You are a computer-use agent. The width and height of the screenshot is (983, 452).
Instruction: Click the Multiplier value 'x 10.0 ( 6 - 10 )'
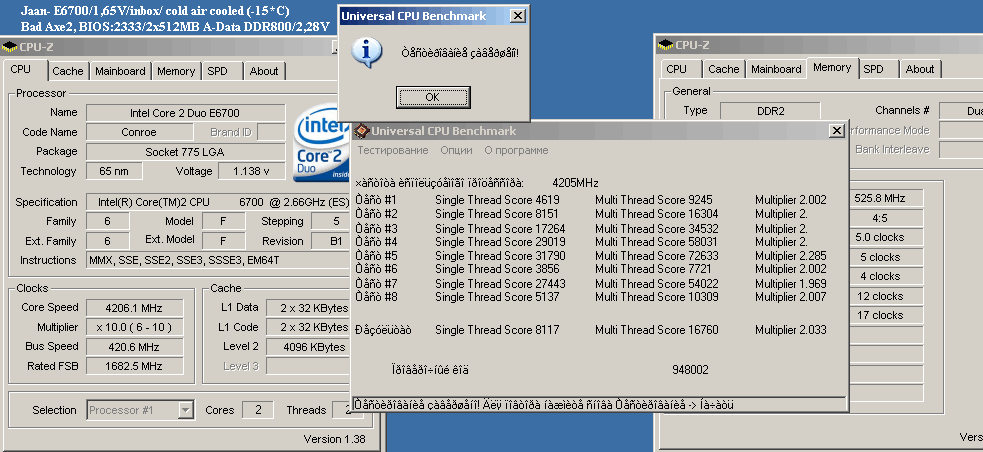[x=135, y=327]
